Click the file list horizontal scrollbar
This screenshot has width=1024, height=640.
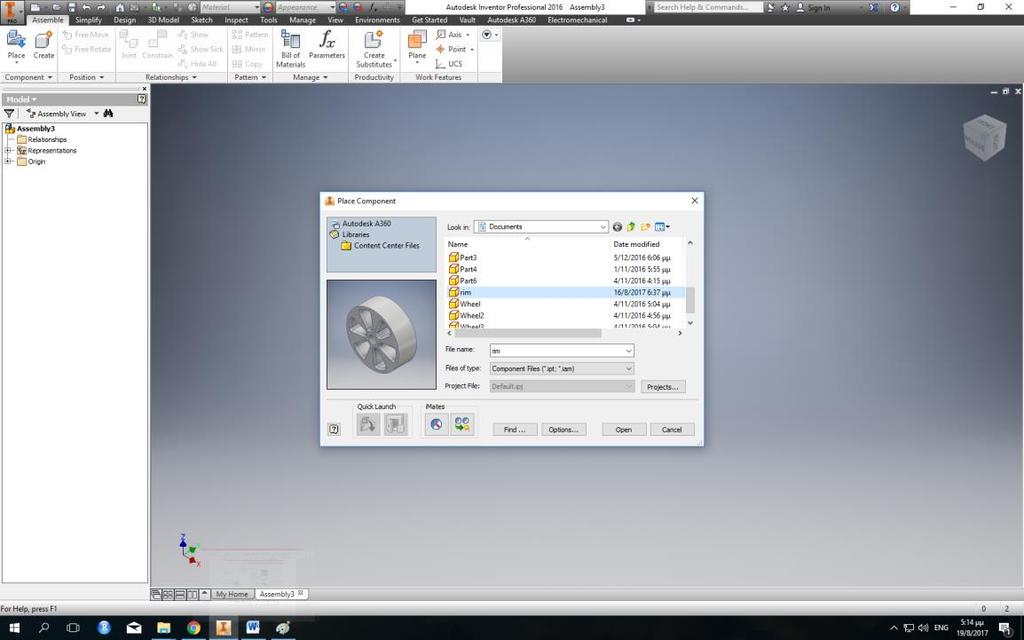click(x=528, y=333)
